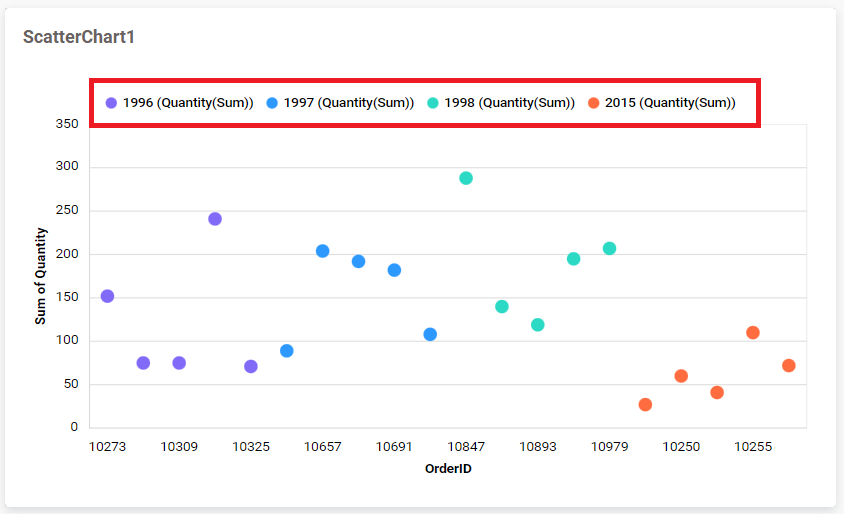This screenshot has width=844, height=514.
Task: Click the purple data point above OrderID 10273
Action: [107, 296]
